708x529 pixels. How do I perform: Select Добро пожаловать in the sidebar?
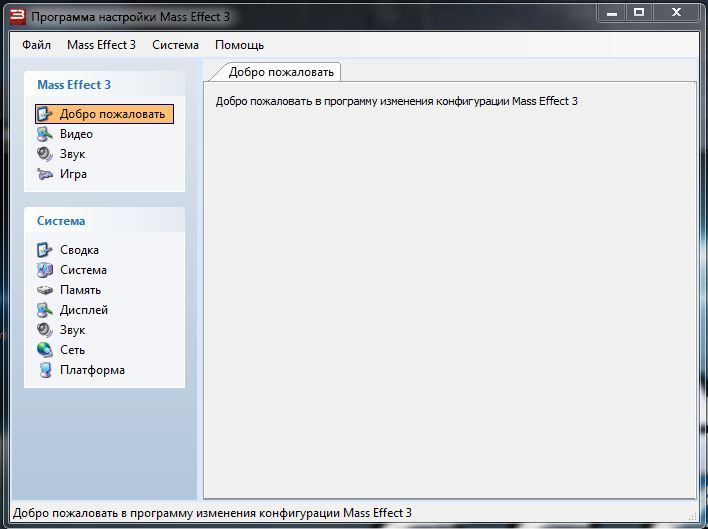[x=104, y=114]
